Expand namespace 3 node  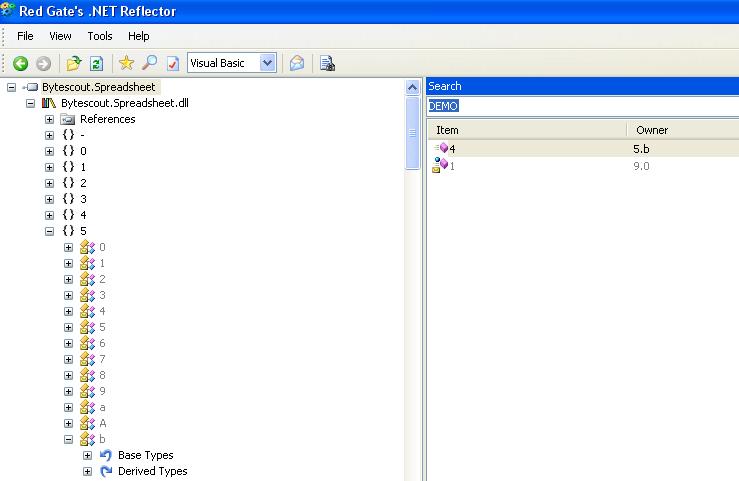click(x=49, y=199)
